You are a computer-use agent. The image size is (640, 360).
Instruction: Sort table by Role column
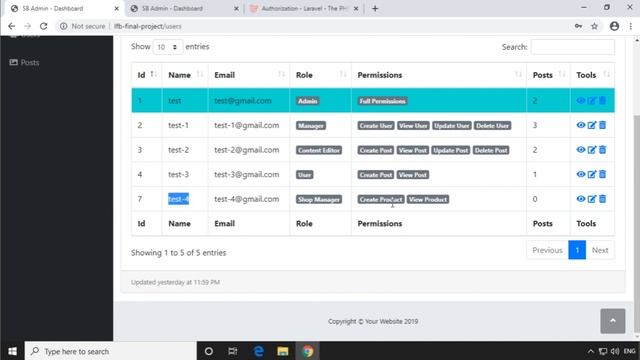click(x=320, y=75)
